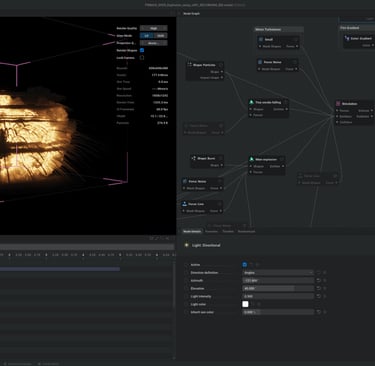The image size is (375, 366).
Task: Click the far-right icon on Elevation row
Action: pyautogui.click(x=325, y=288)
